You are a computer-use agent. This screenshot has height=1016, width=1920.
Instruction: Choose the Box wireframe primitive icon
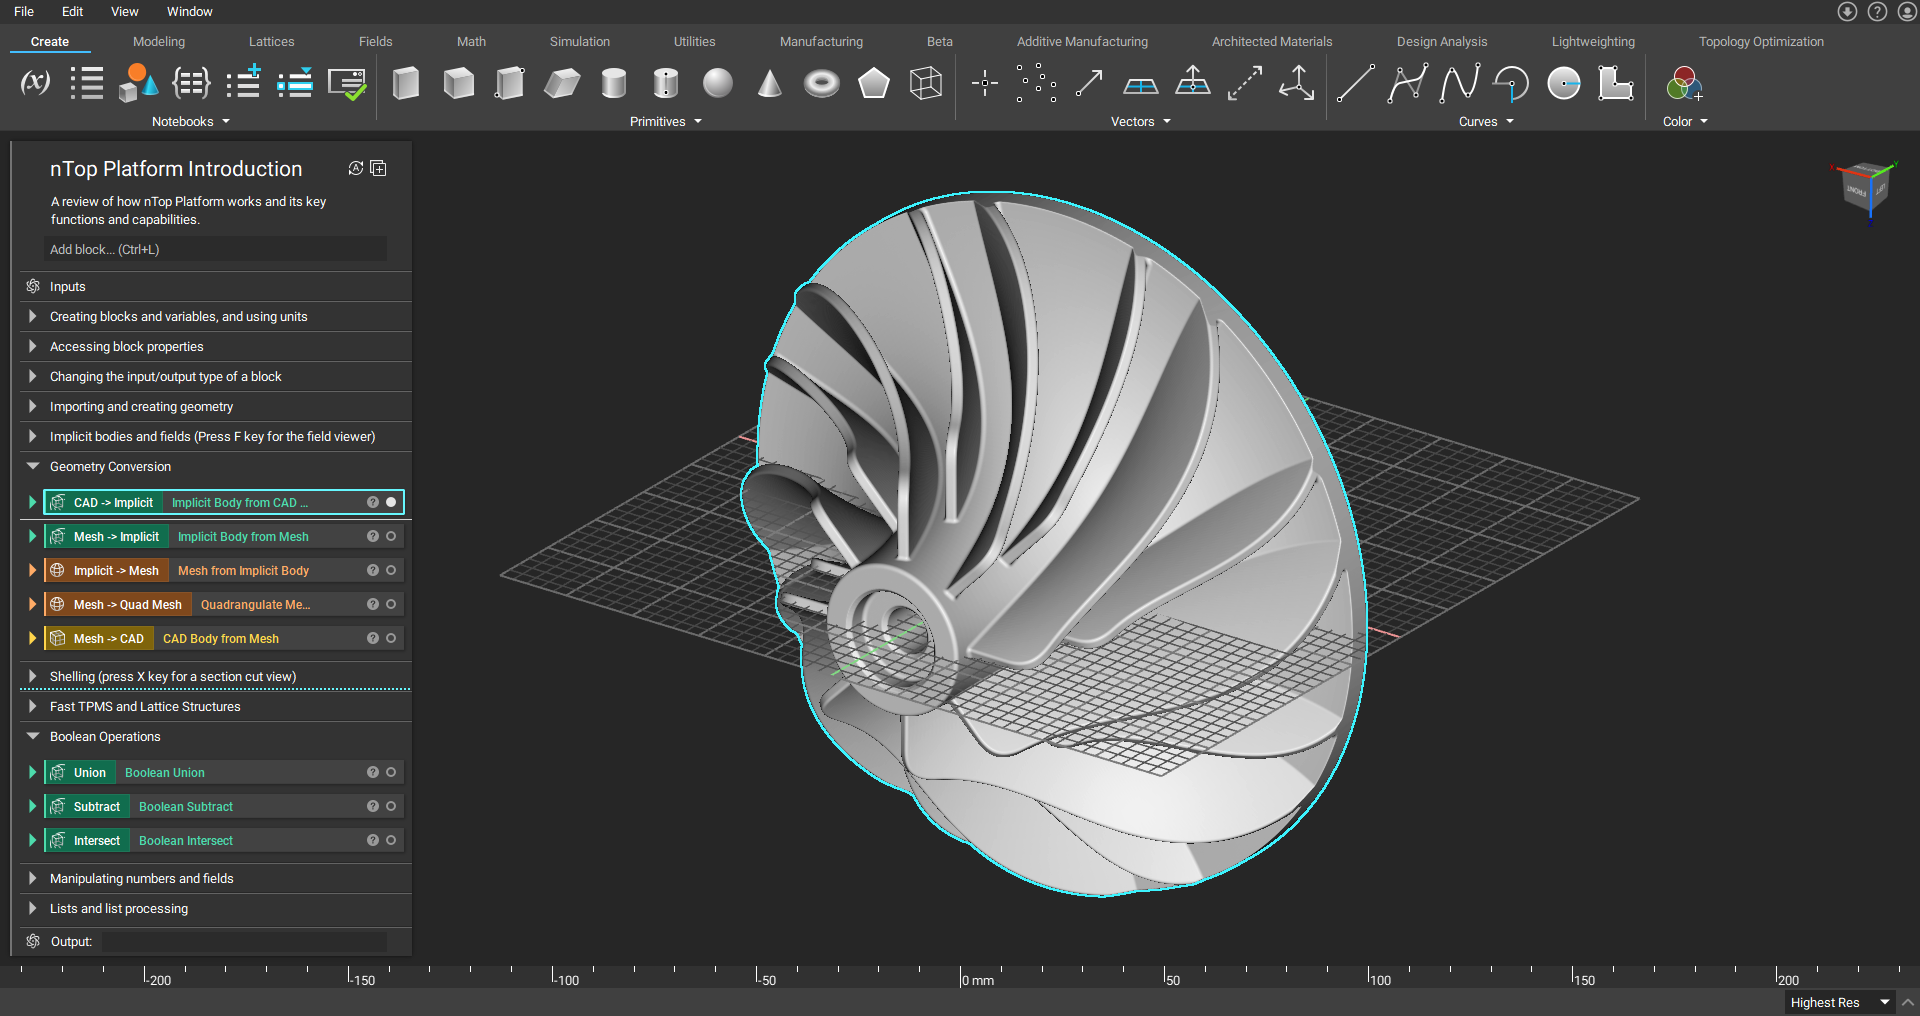point(925,83)
